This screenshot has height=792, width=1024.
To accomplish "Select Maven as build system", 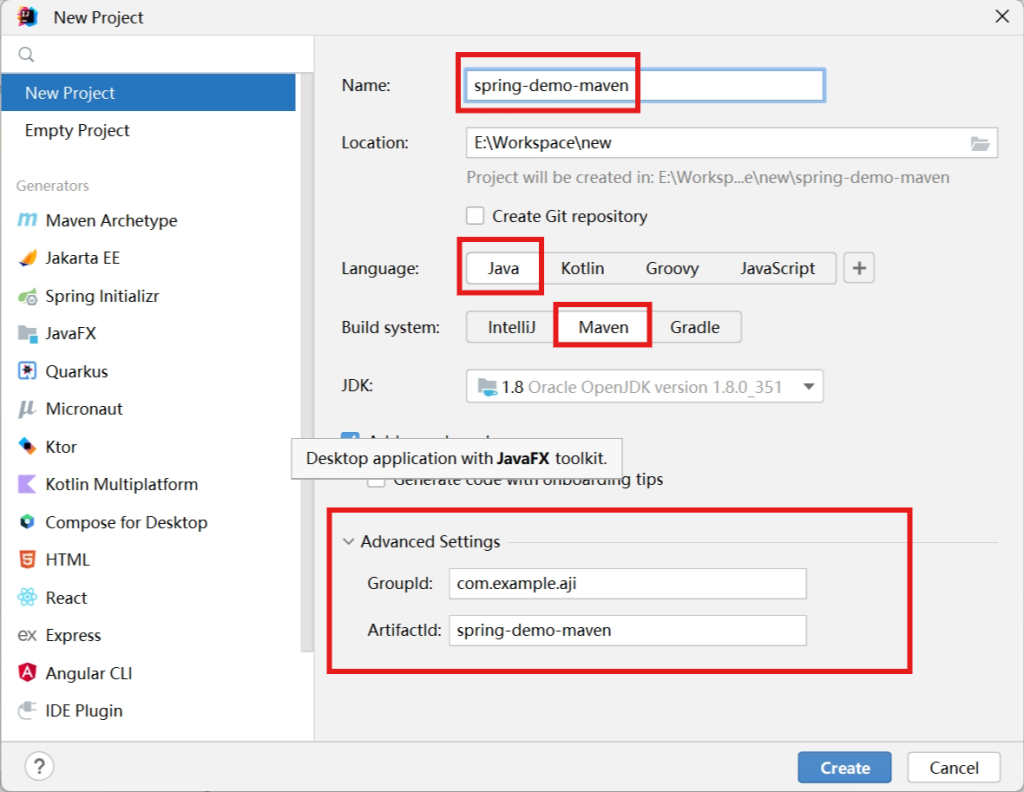I will coord(603,327).
